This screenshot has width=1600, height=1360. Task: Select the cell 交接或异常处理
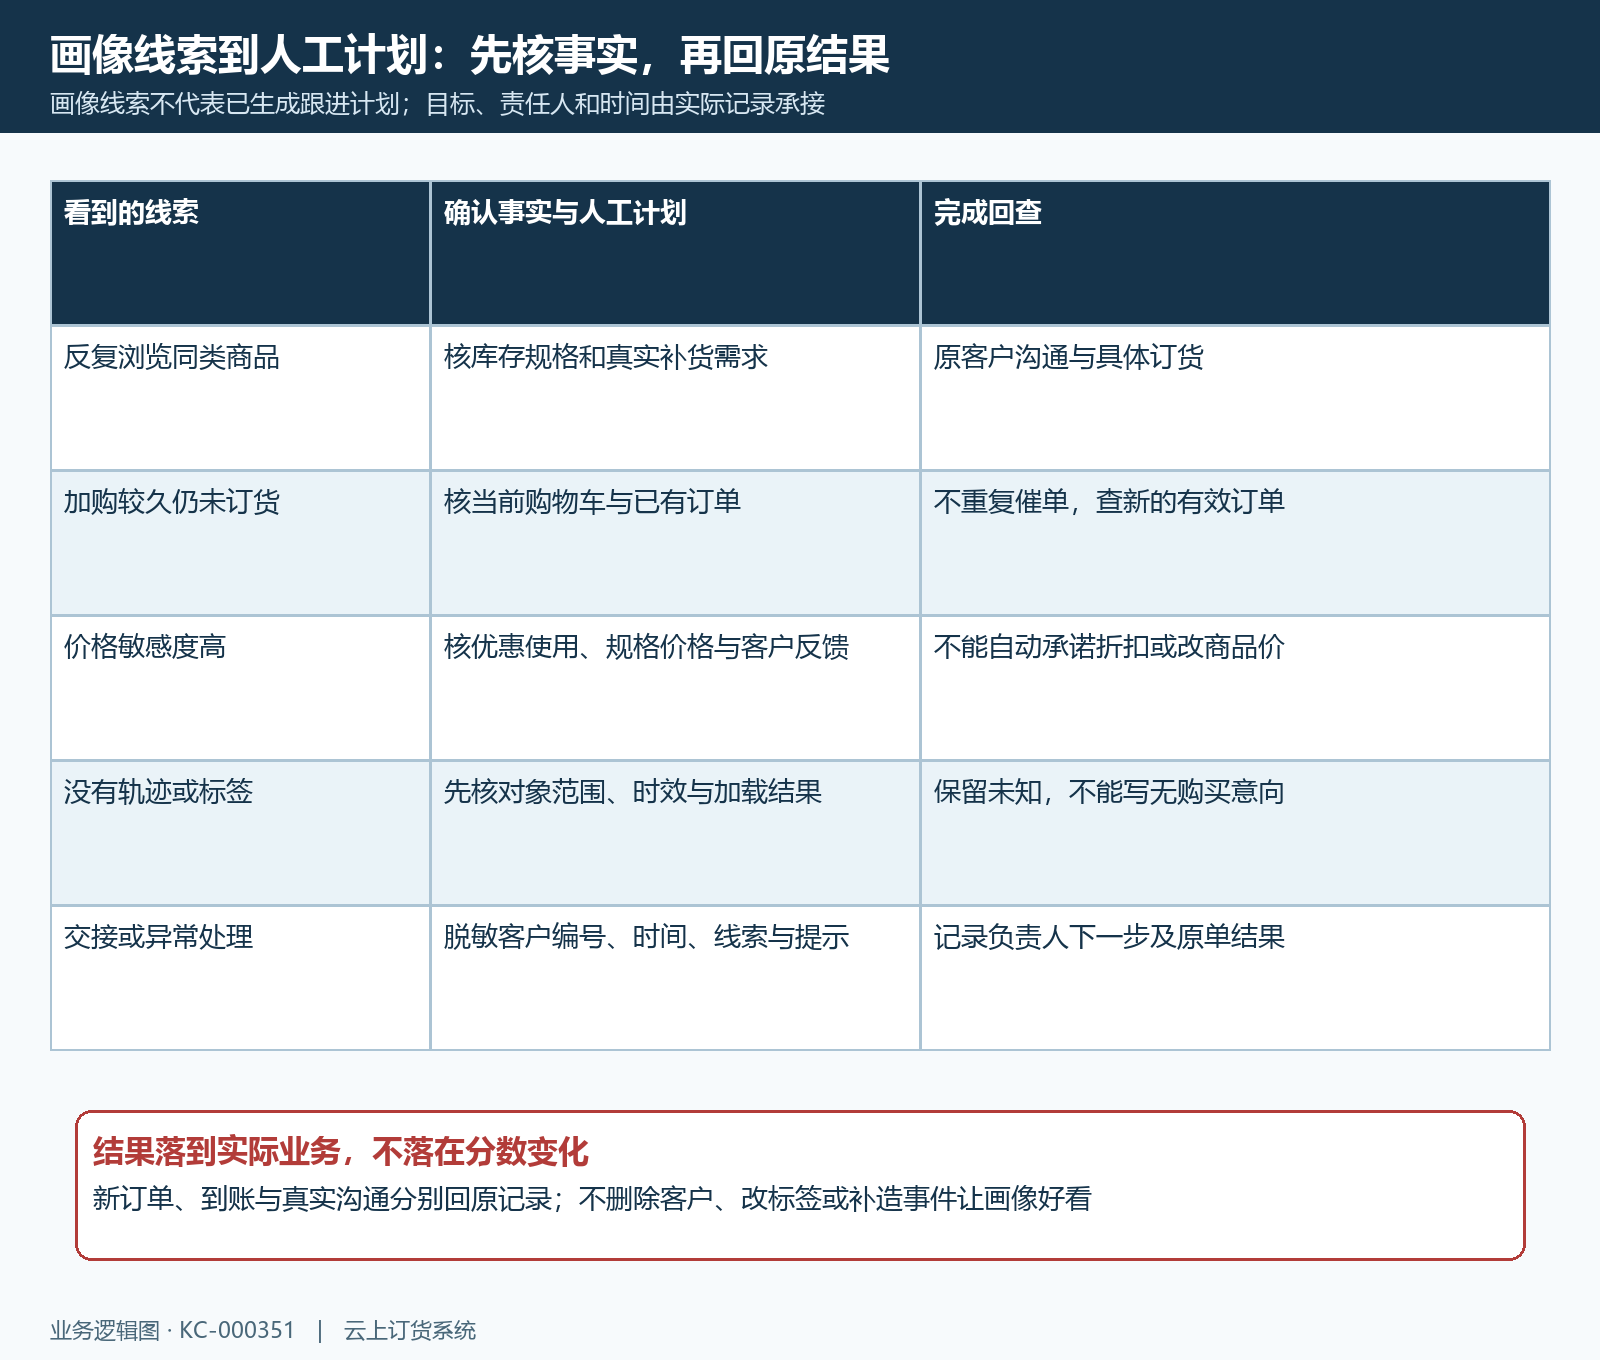click(240, 978)
